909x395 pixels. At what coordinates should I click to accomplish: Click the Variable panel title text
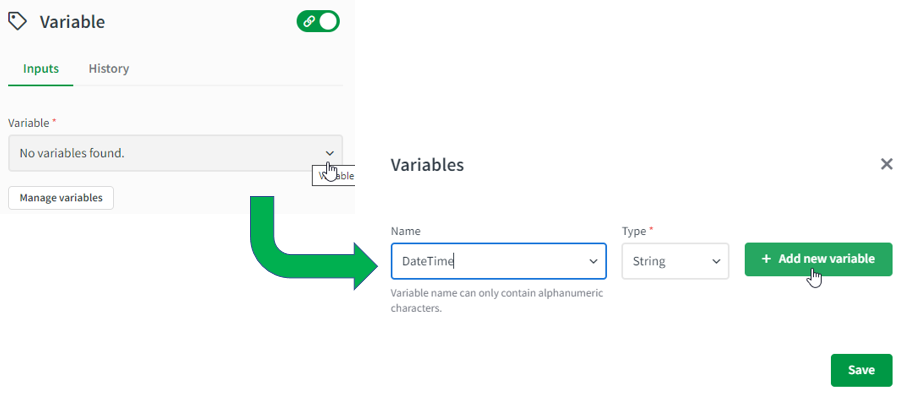point(72,22)
